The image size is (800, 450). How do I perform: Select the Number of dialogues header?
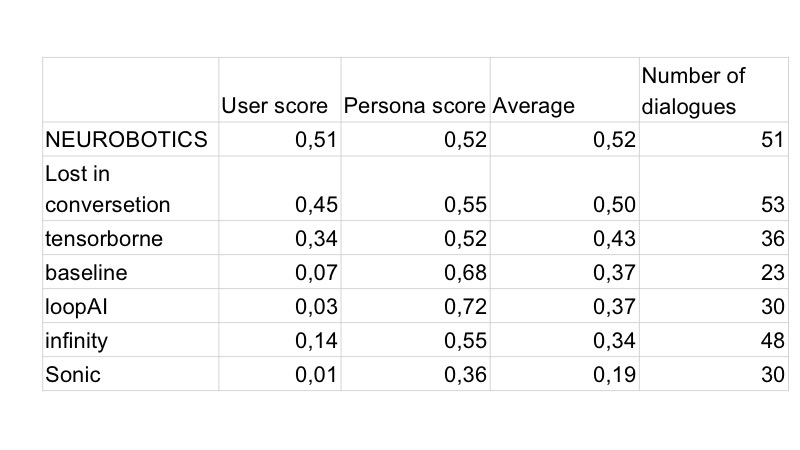[x=693, y=90]
